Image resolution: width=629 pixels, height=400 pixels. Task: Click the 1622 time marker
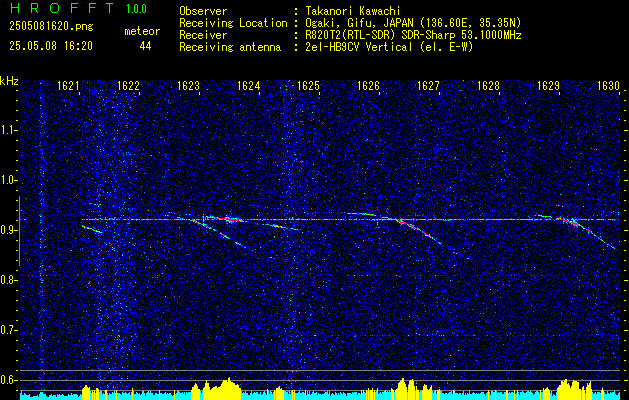coord(128,85)
